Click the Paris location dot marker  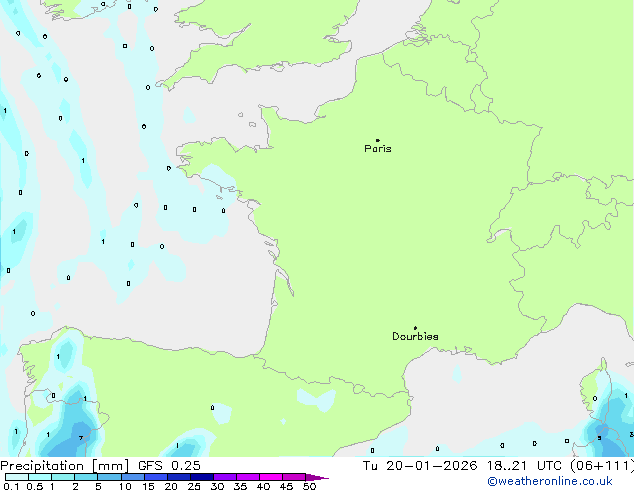point(378,140)
